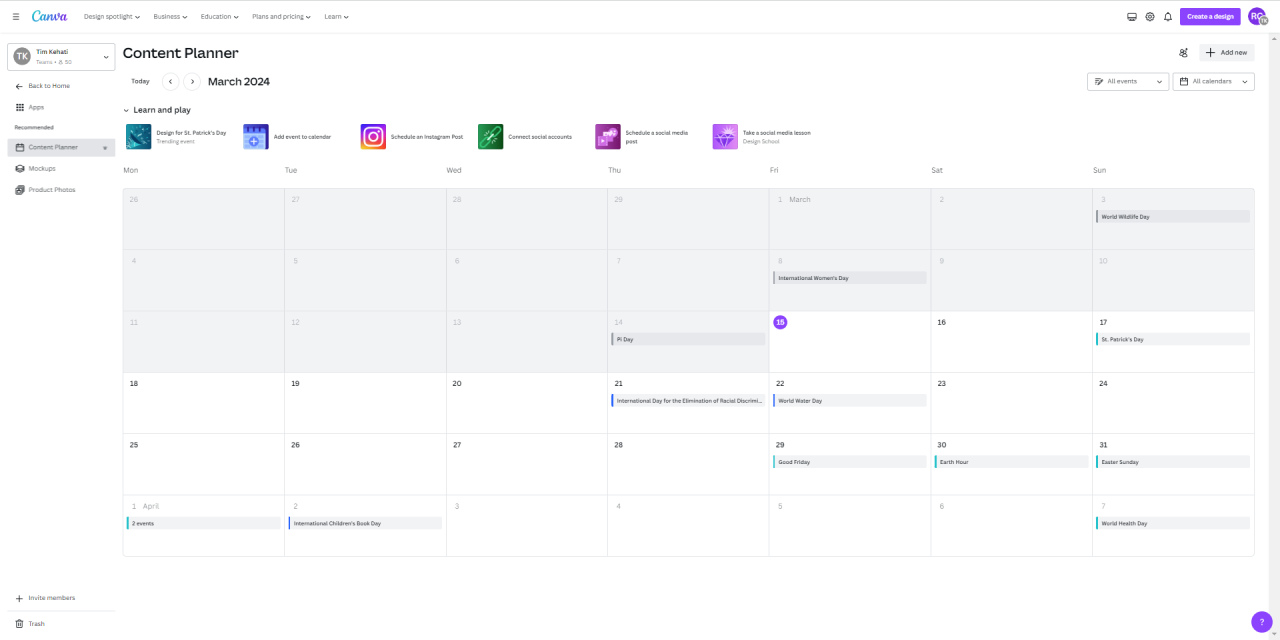Go to the next month arrow
Viewport: 1280px width, 640px height.
pos(192,82)
